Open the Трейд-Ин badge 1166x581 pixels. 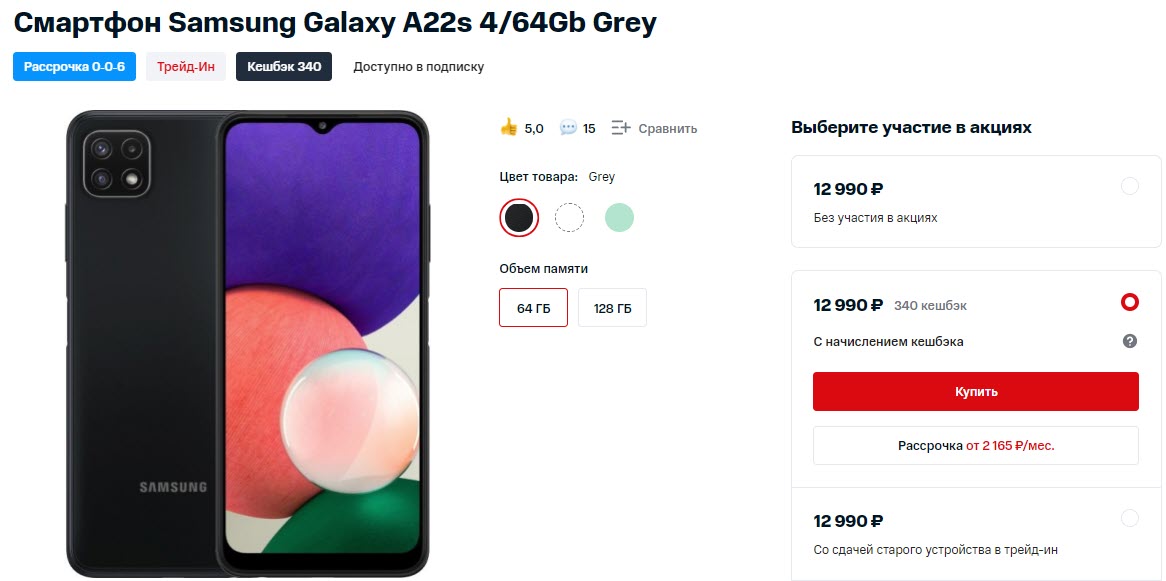point(185,66)
